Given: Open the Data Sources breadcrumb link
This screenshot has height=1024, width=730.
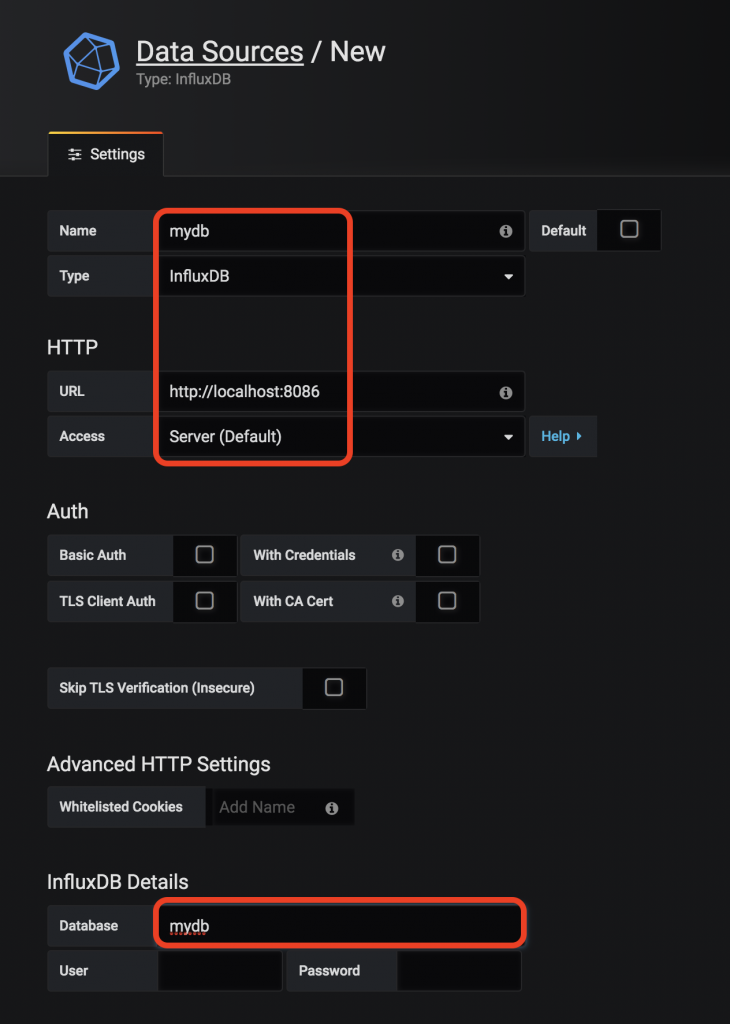Looking at the screenshot, I should [x=220, y=52].
